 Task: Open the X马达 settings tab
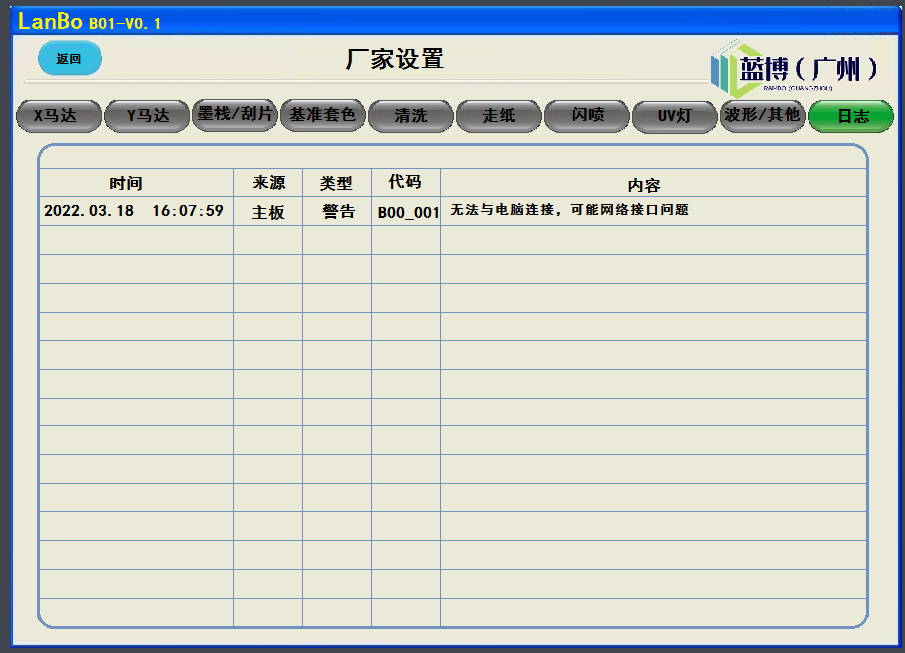pos(59,116)
